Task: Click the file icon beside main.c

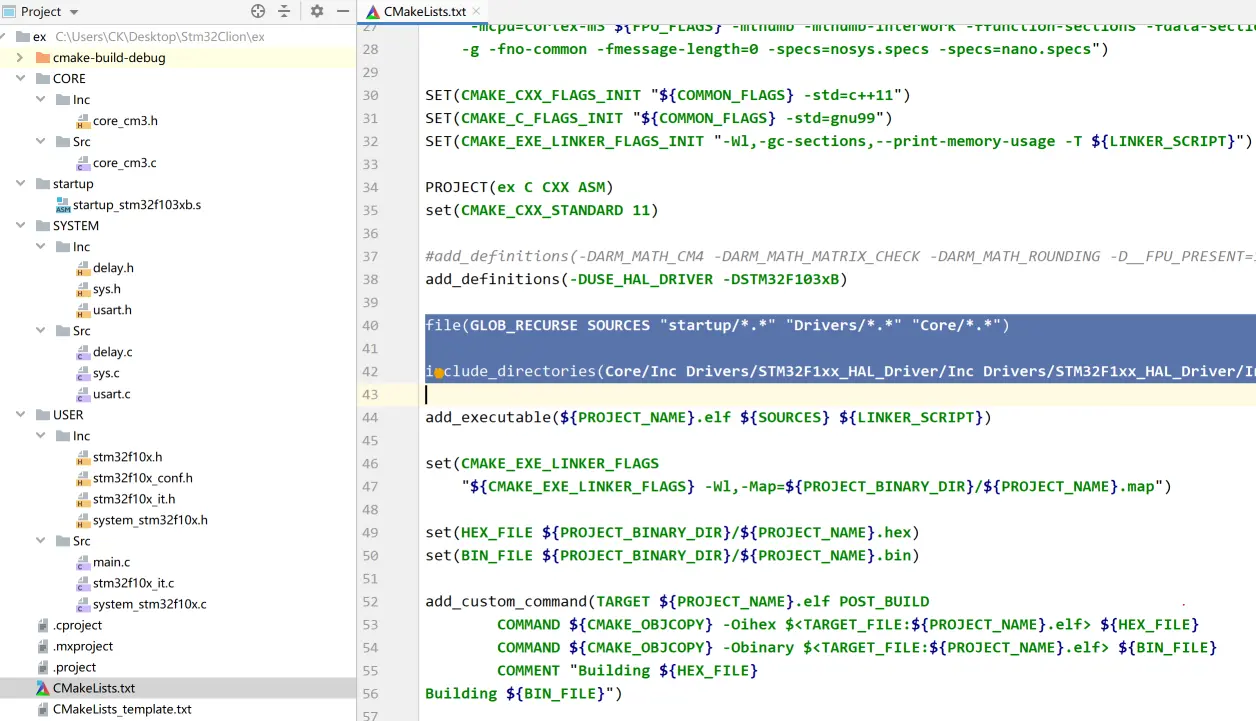Action: click(x=83, y=562)
